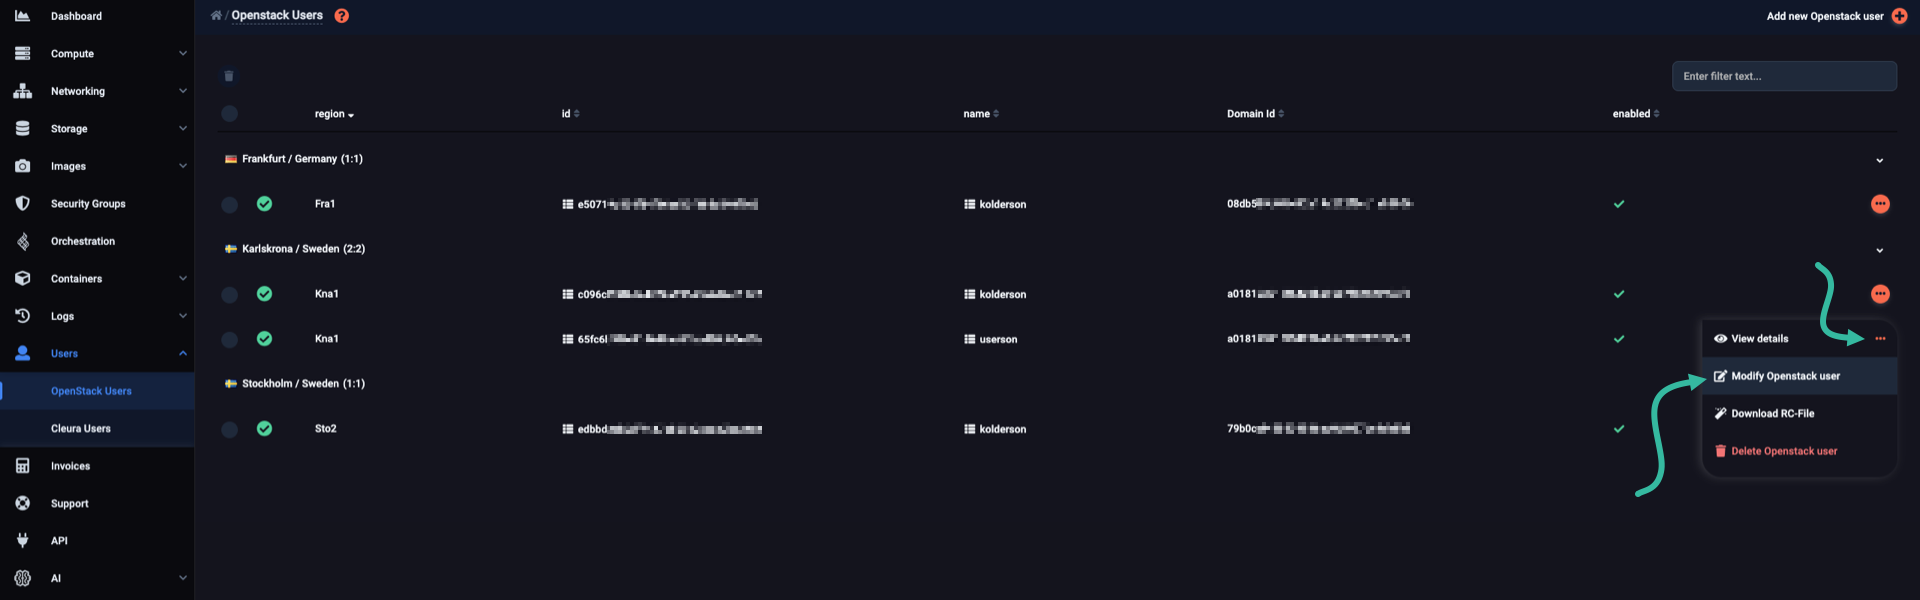
Task: Click the Users person icon
Action: pos(22,353)
